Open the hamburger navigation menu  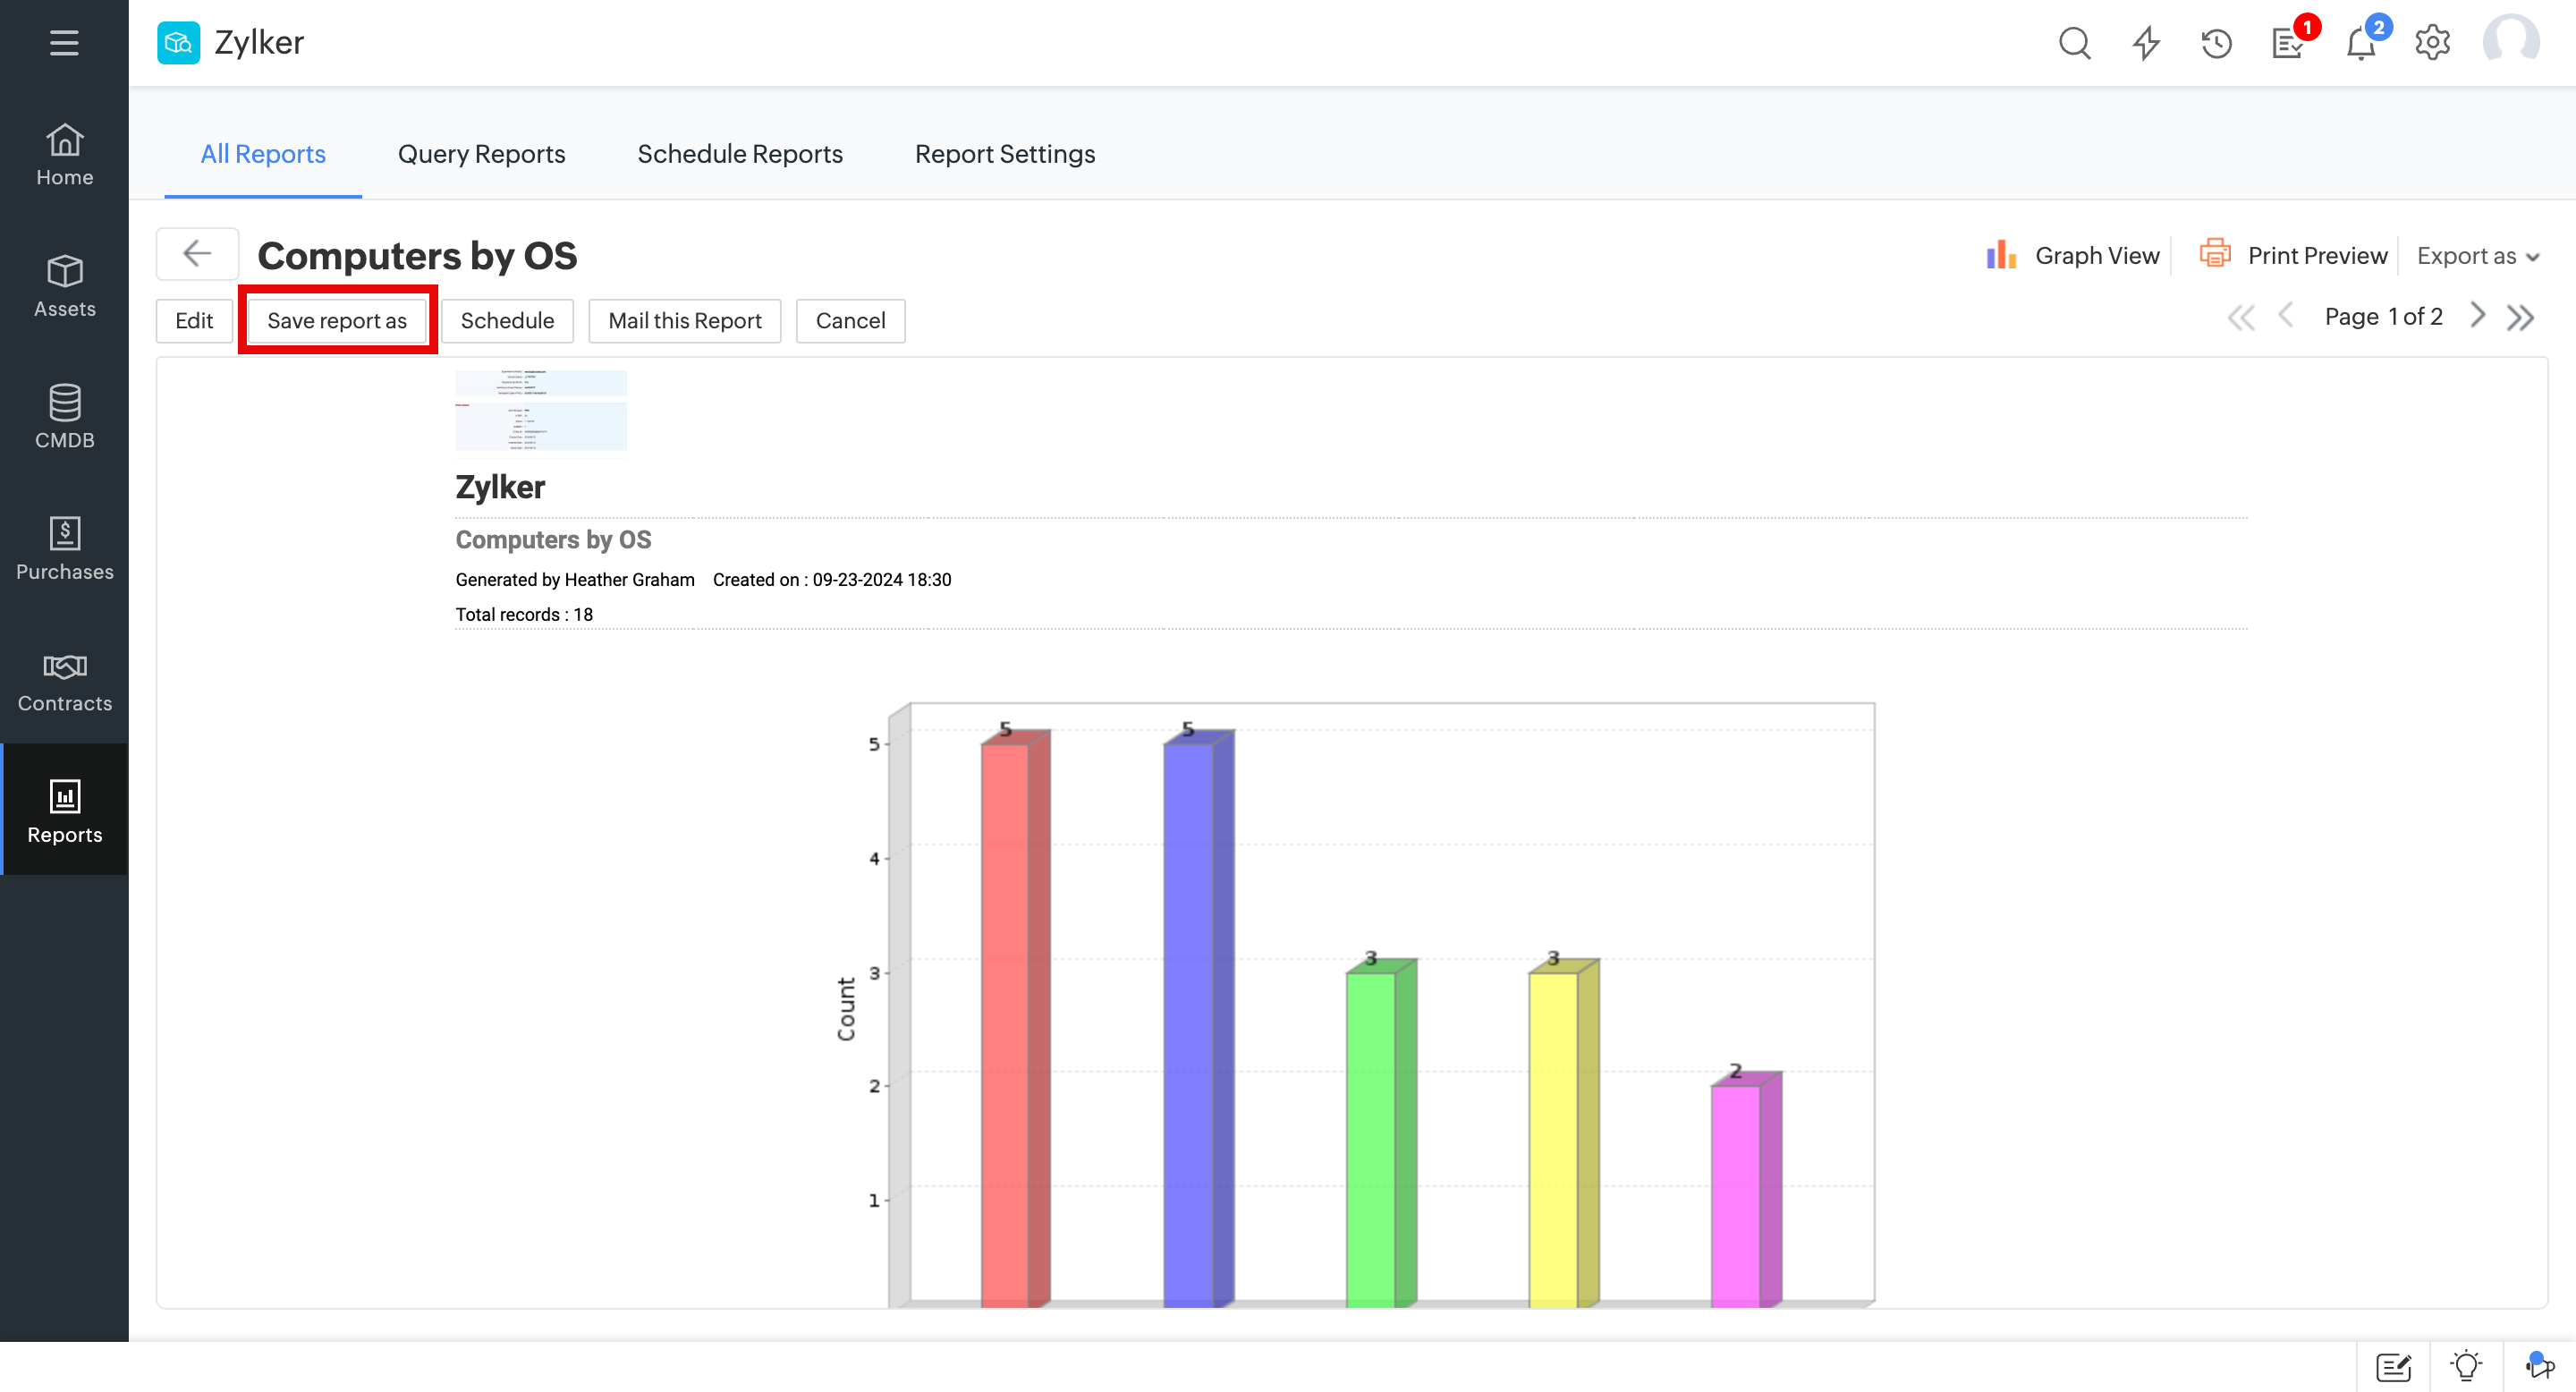(64, 42)
